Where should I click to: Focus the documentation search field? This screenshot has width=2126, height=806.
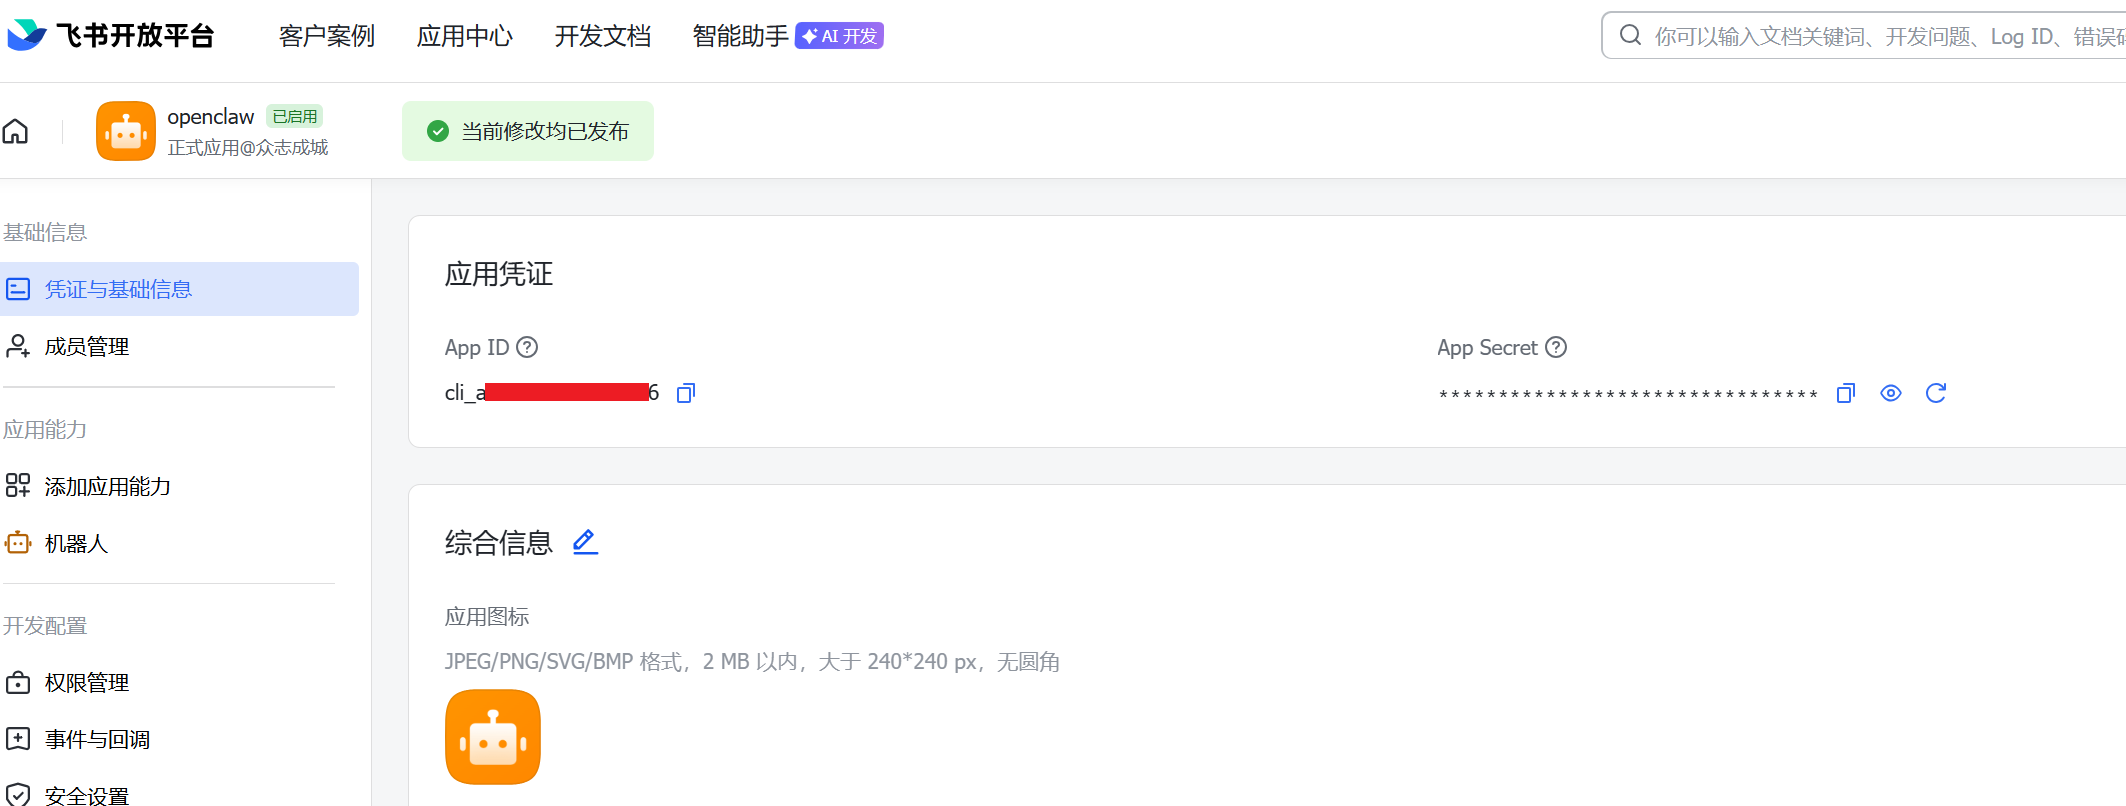tap(1880, 36)
